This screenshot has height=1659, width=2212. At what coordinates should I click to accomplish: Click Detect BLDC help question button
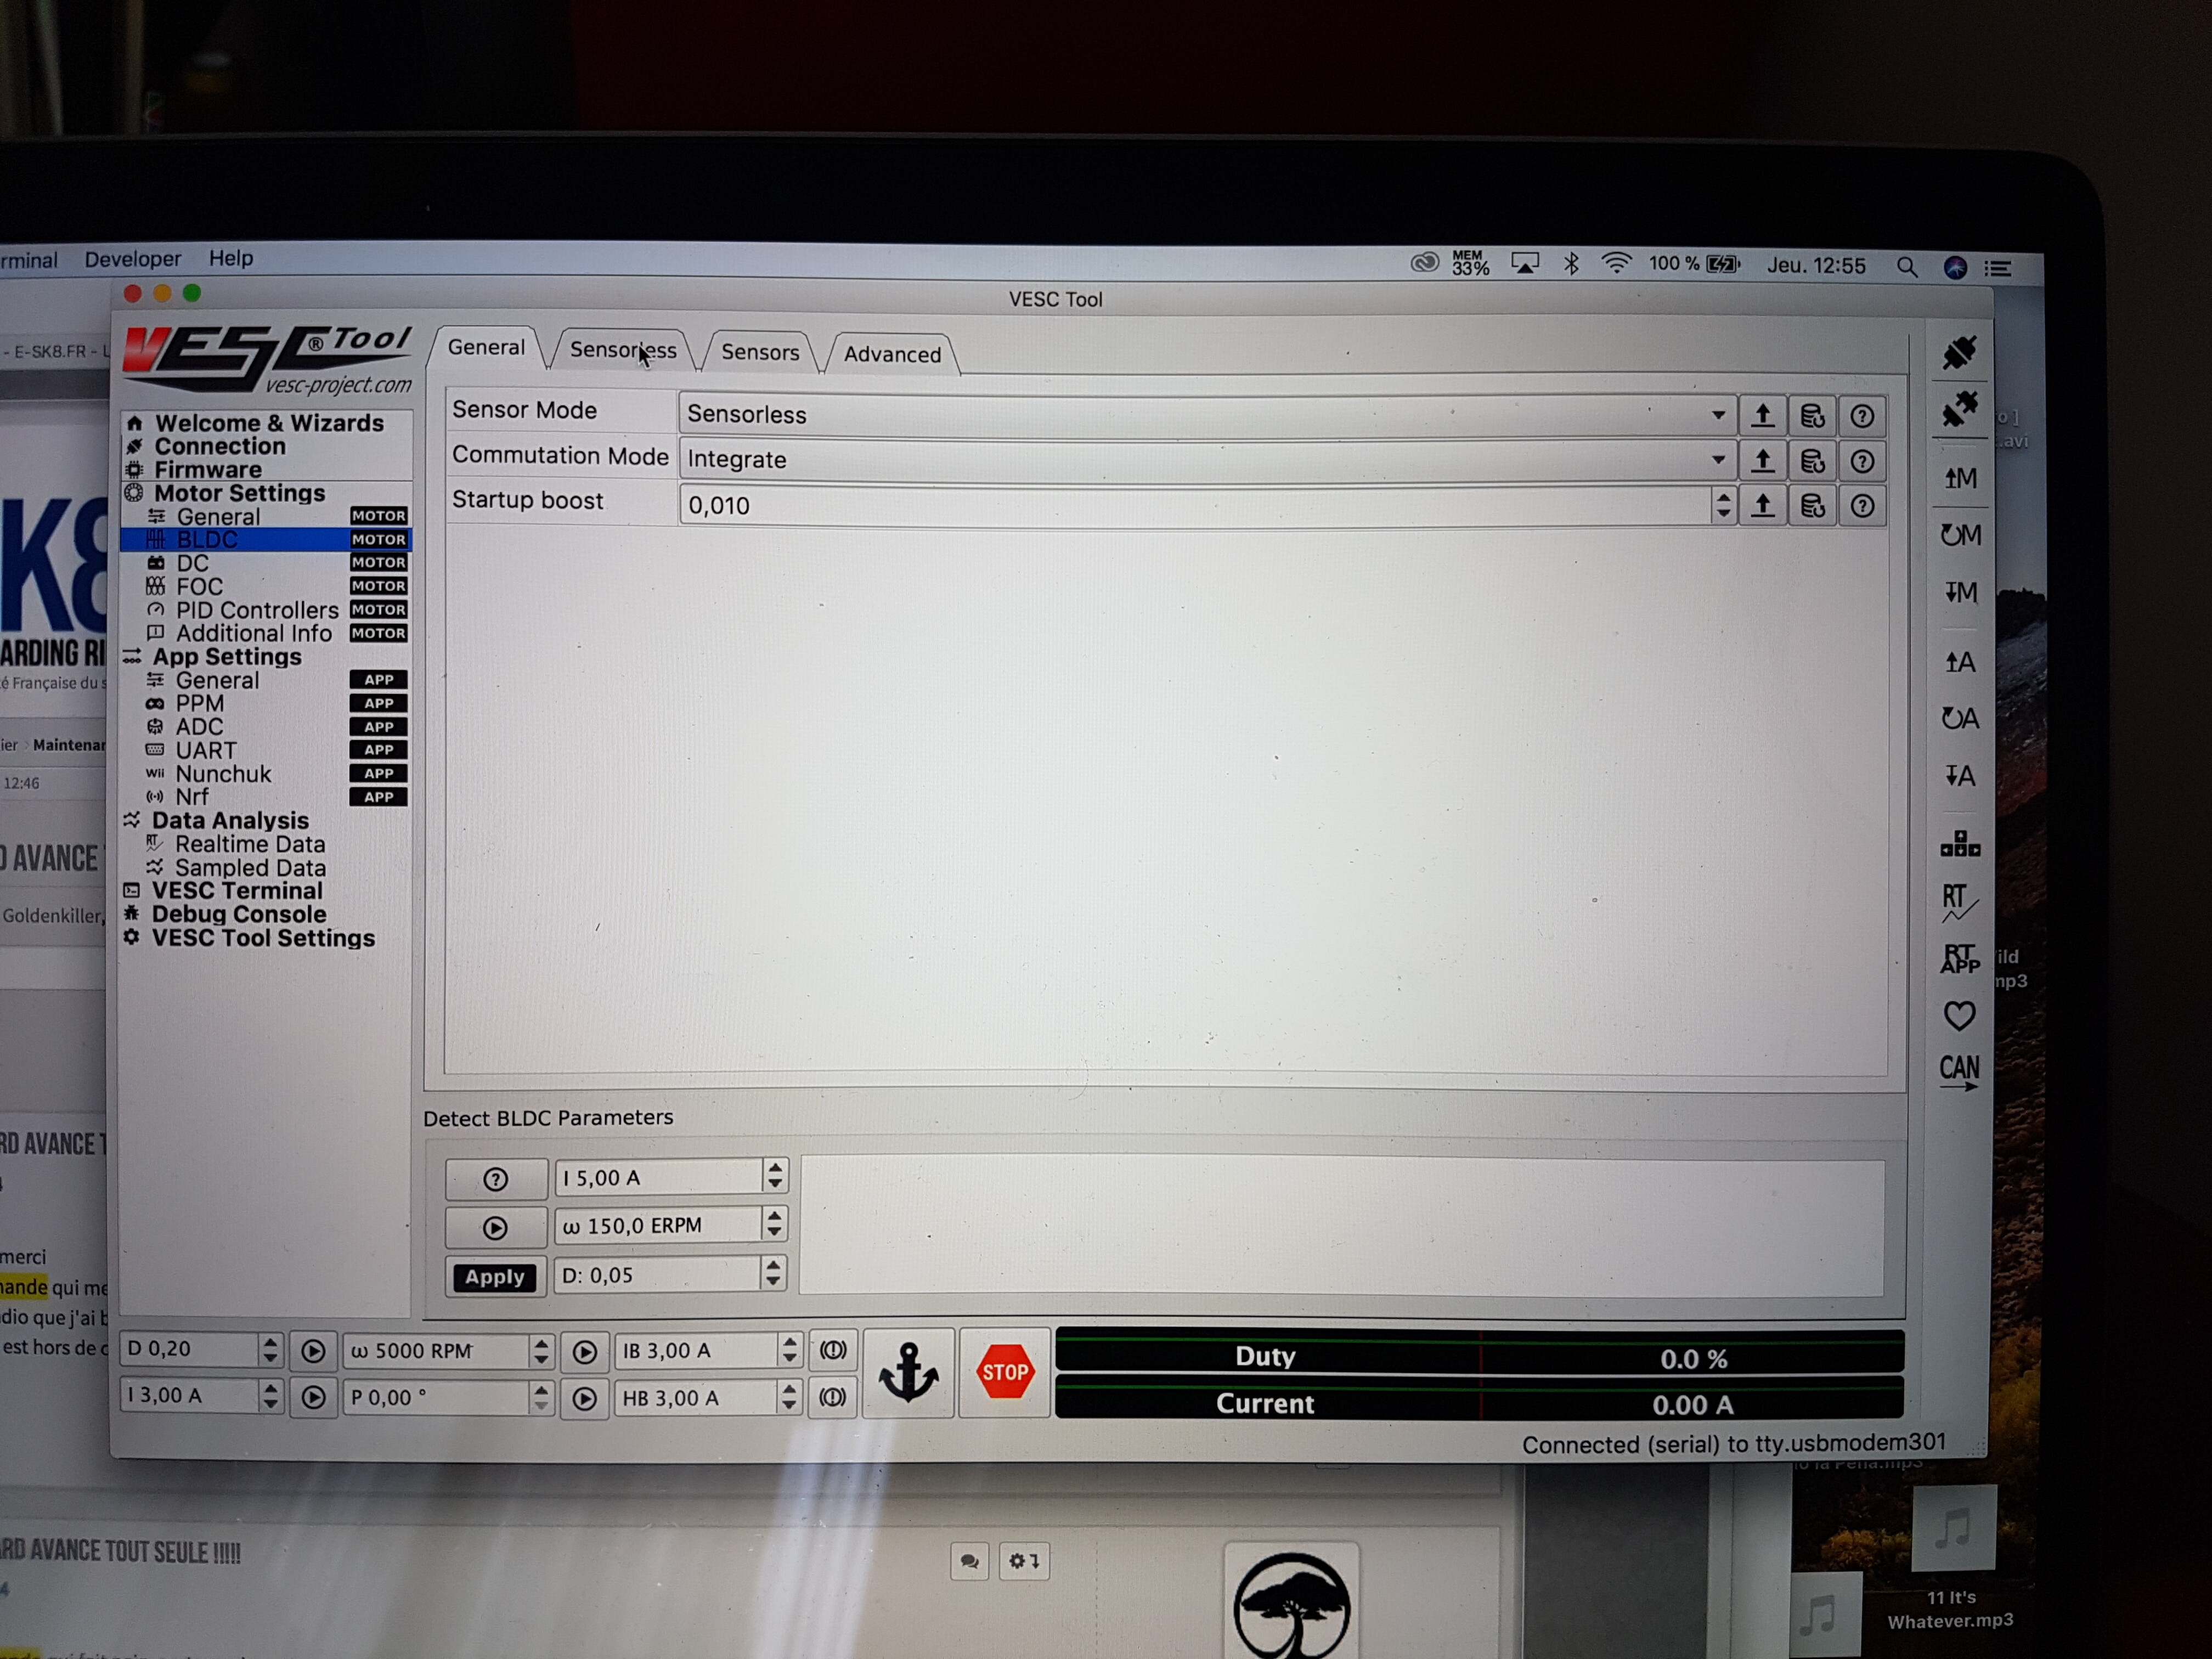pyautogui.click(x=496, y=1179)
